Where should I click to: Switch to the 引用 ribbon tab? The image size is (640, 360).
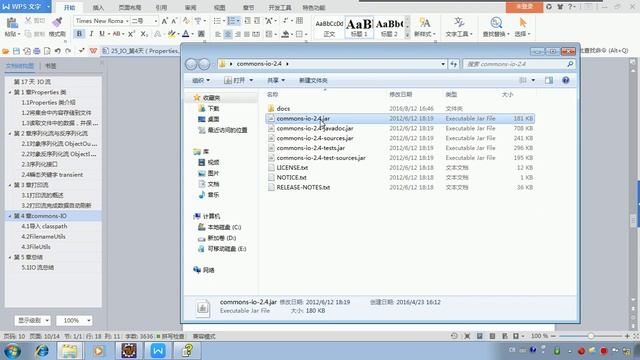(x=161, y=8)
